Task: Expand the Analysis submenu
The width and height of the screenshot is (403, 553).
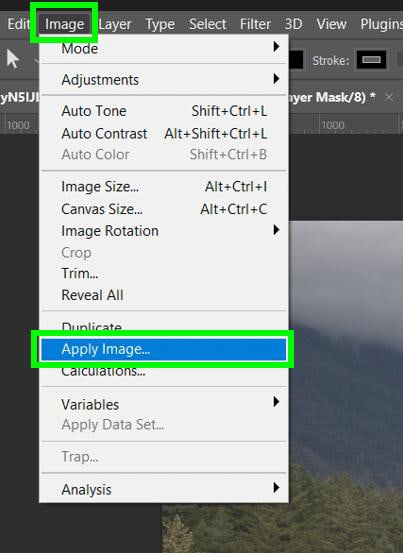Action: point(164,489)
